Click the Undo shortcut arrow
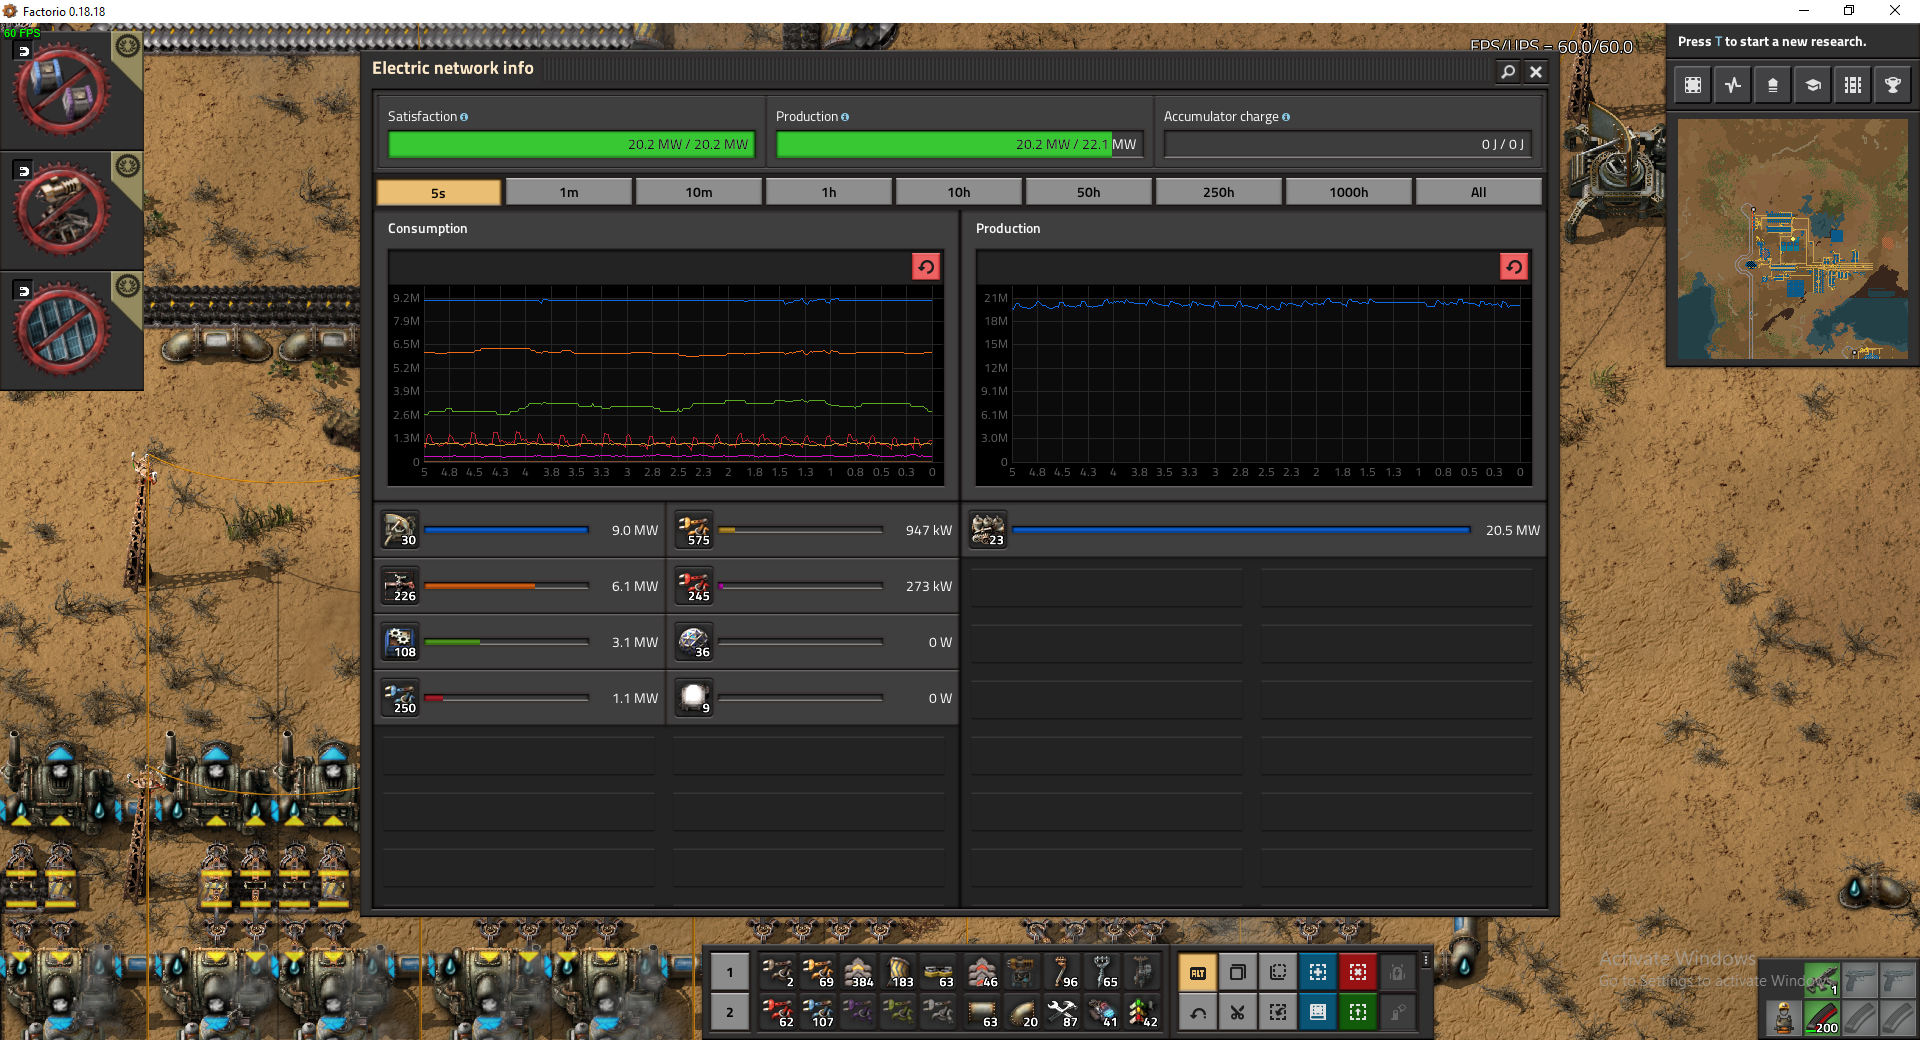 1198,1012
